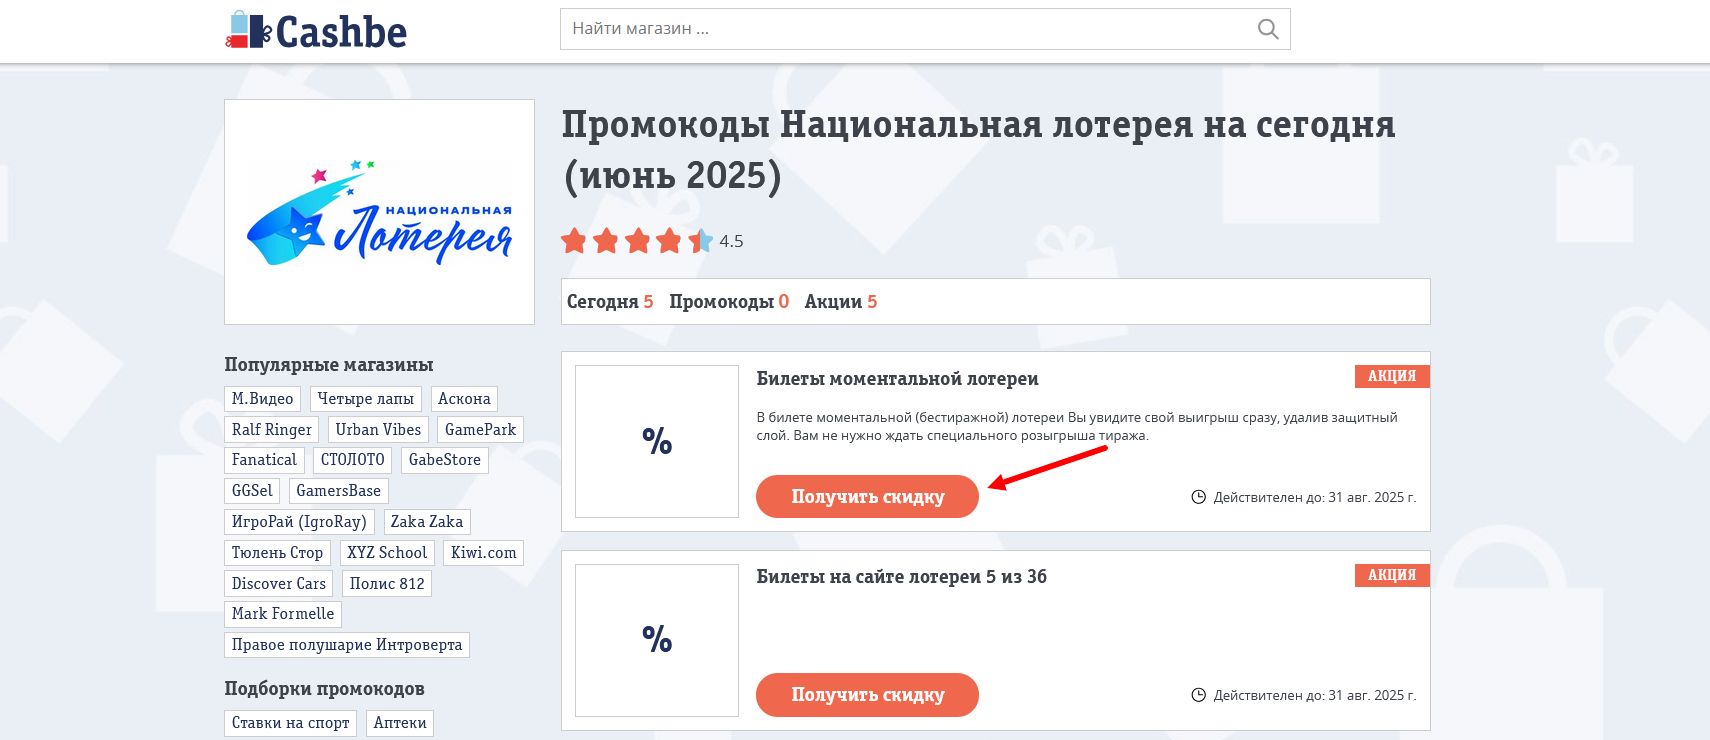This screenshot has height=740, width=1710.
Task: Open Аптеки collection tag
Action: [400, 723]
